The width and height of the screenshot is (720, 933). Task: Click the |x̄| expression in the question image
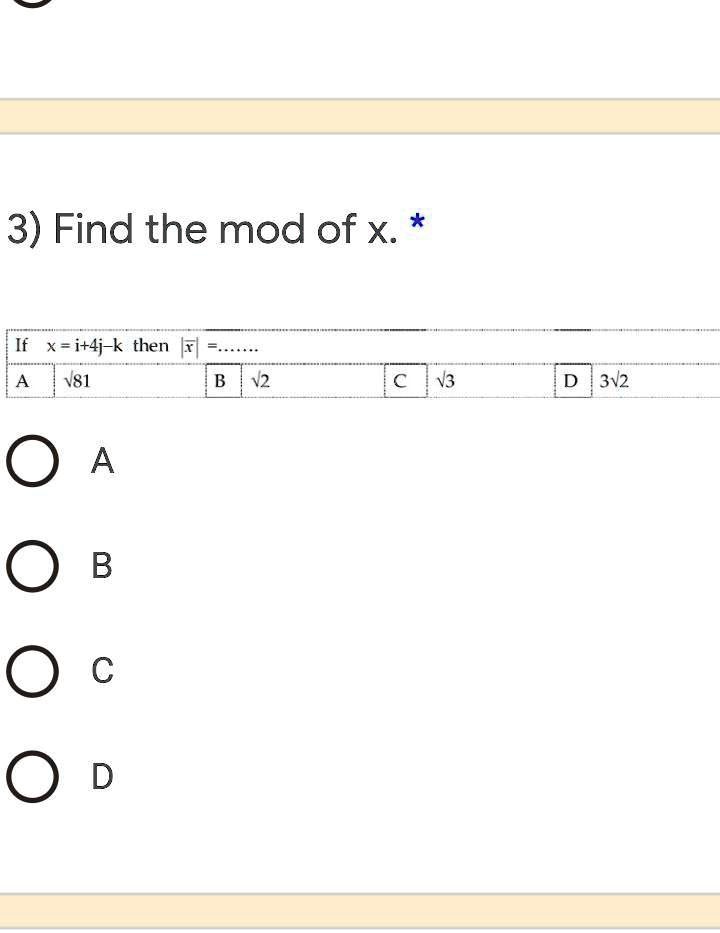[187, 345]
